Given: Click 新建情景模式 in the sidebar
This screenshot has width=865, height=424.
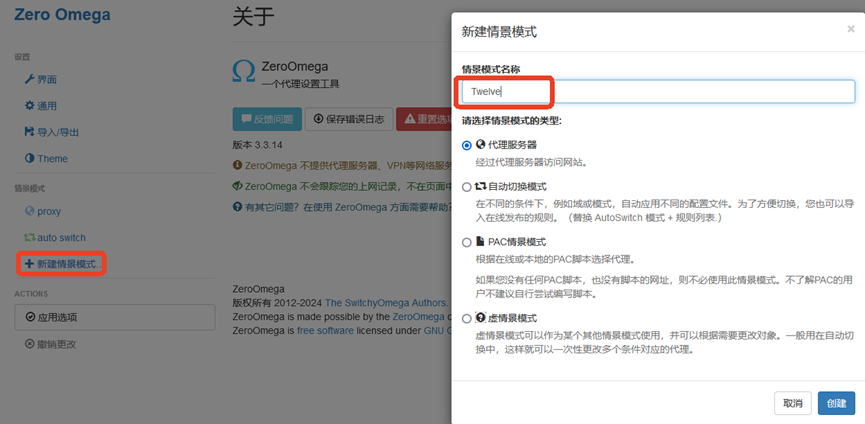Looking at the screenshot, I should 63,264.
